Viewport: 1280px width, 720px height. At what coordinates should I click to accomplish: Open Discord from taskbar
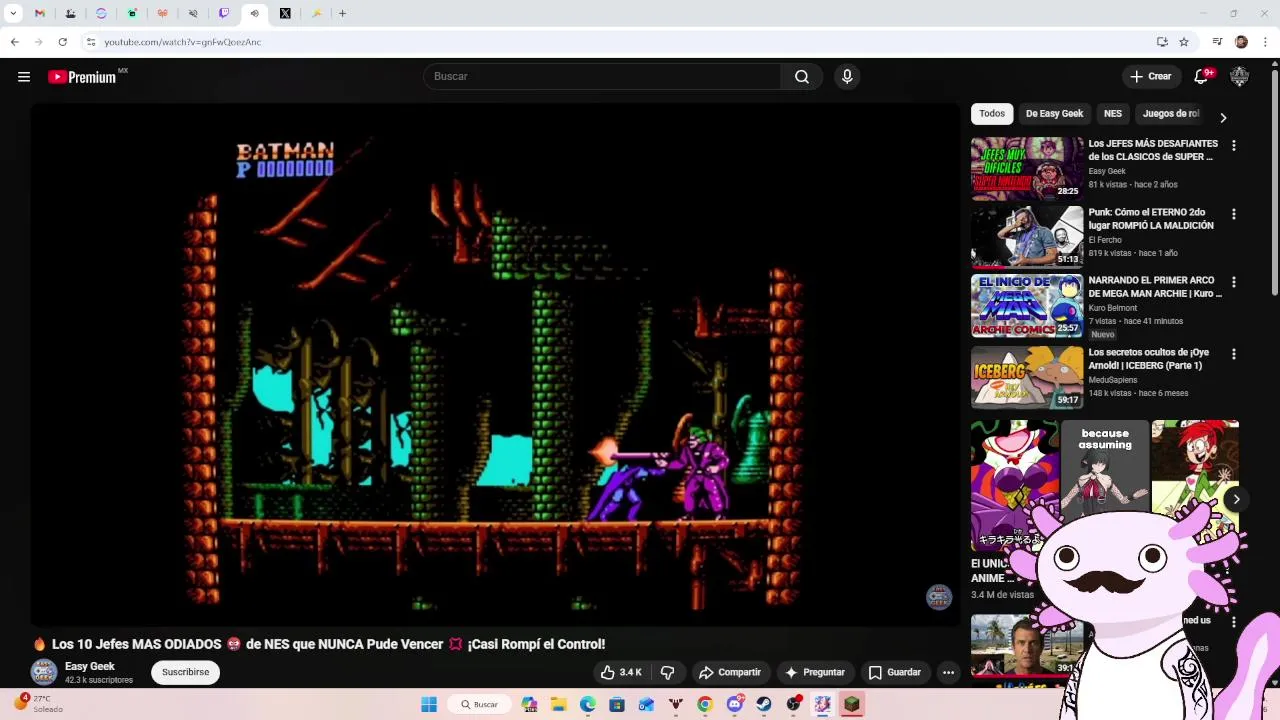[735, 704]
